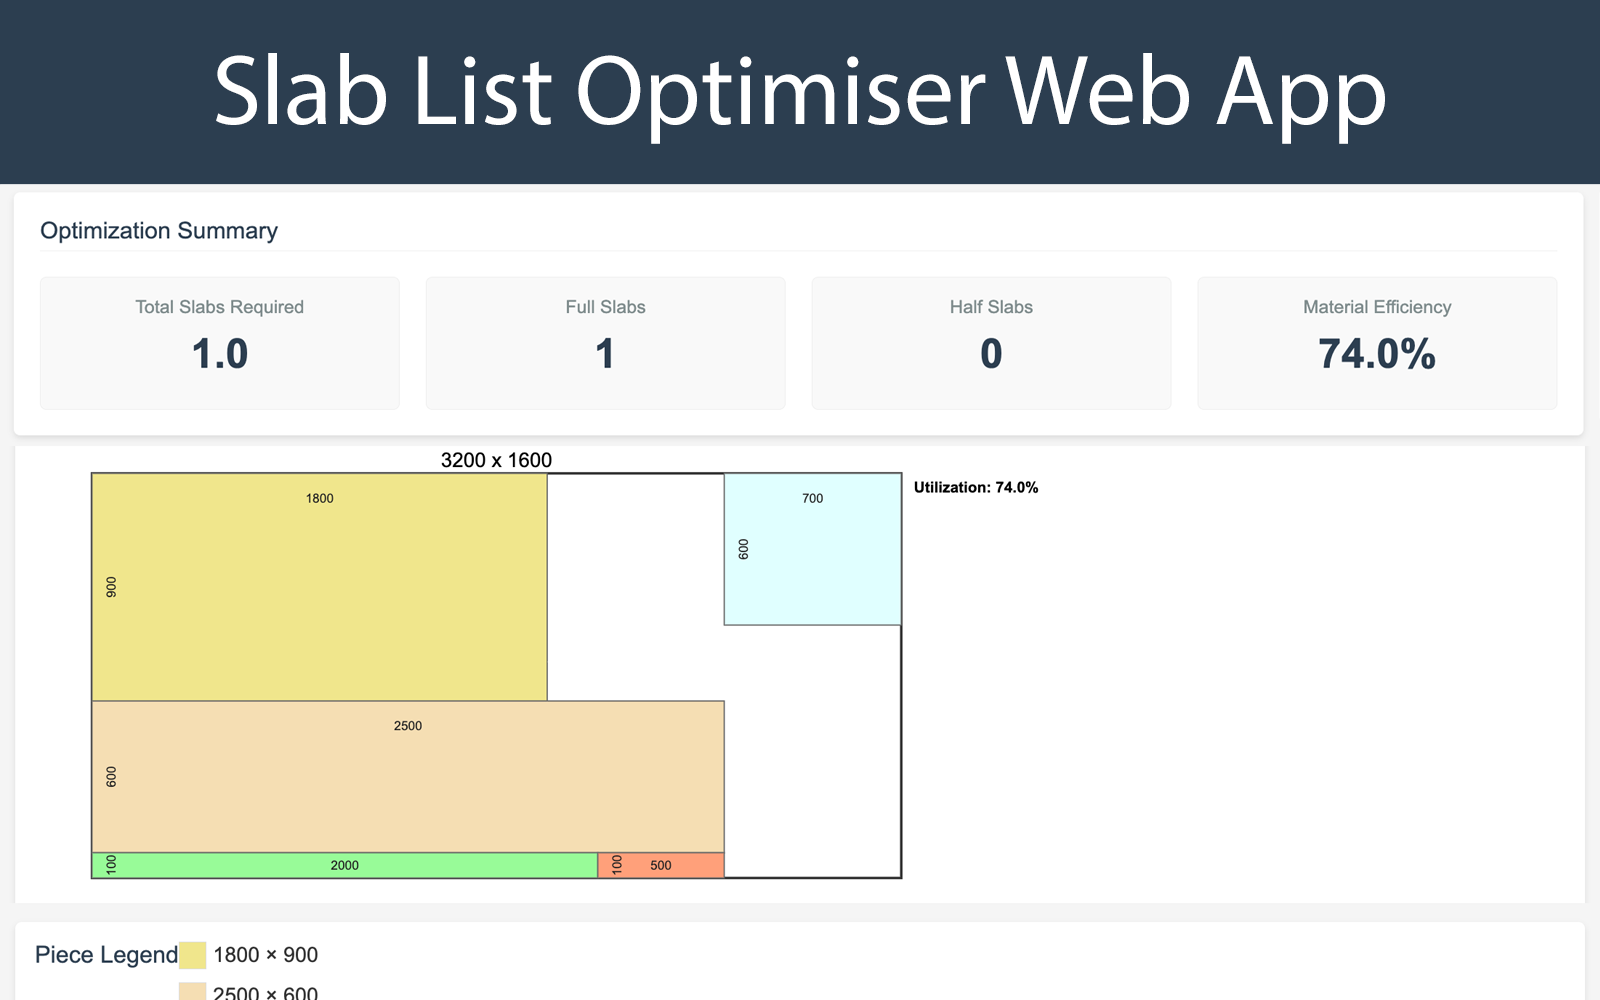Image resolution: width=1600 pixels, height=1000 pixels.
Task: Select the Total Slabs Required summary card
Action: pyautogui.click(x=219, y=342)
